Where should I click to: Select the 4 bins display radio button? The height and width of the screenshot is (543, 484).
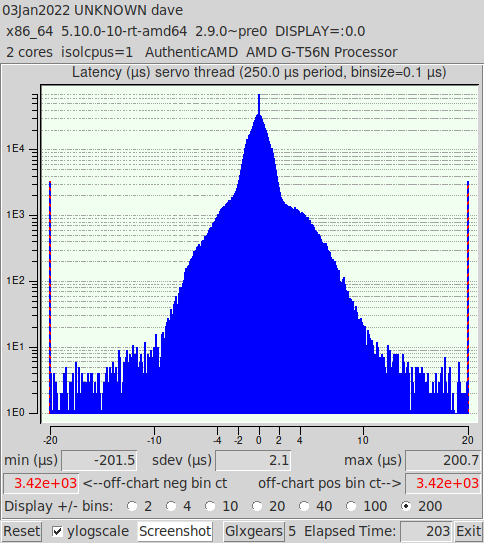click(x=171, y=506)
